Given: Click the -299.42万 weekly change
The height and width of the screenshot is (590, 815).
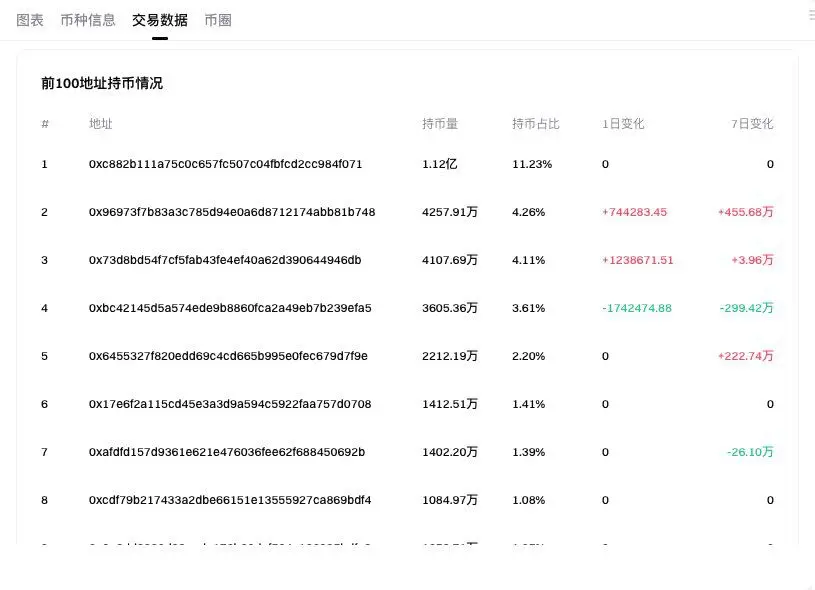Looking at the screenshot, I should [x=746, y=308].
